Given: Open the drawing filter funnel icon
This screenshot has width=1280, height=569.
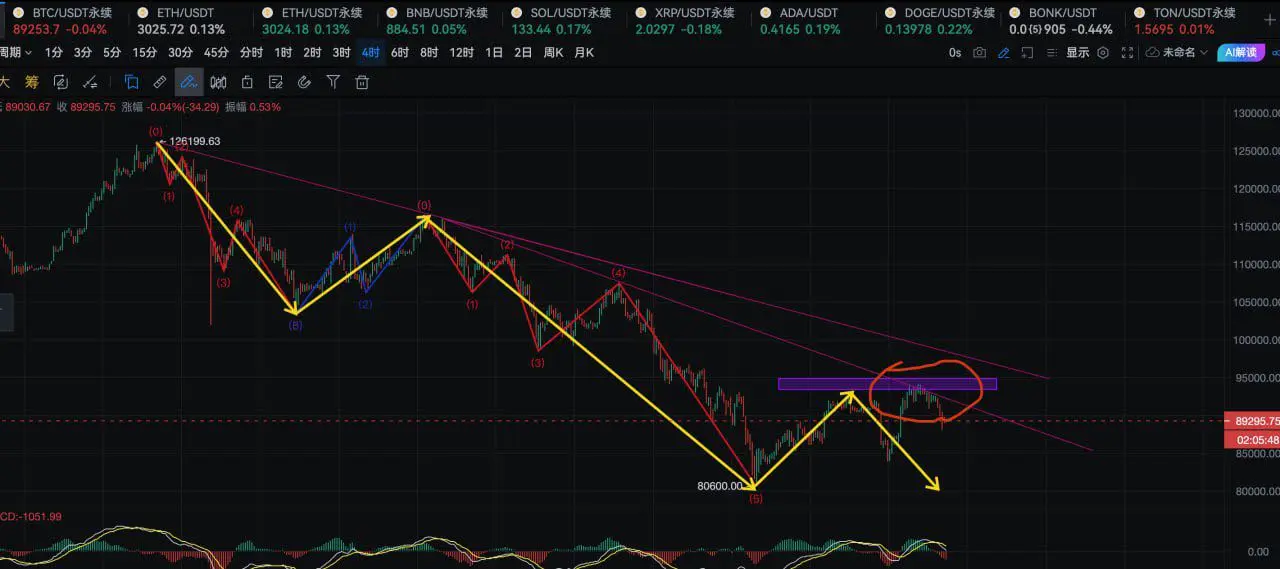Looking at the screenshot, I should point(334,82).
